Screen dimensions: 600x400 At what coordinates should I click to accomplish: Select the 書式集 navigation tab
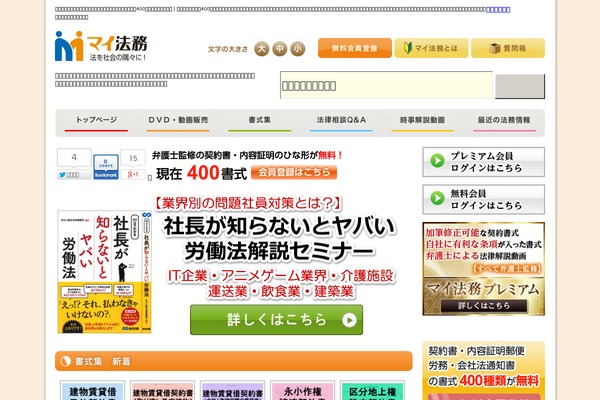[259, 122]
